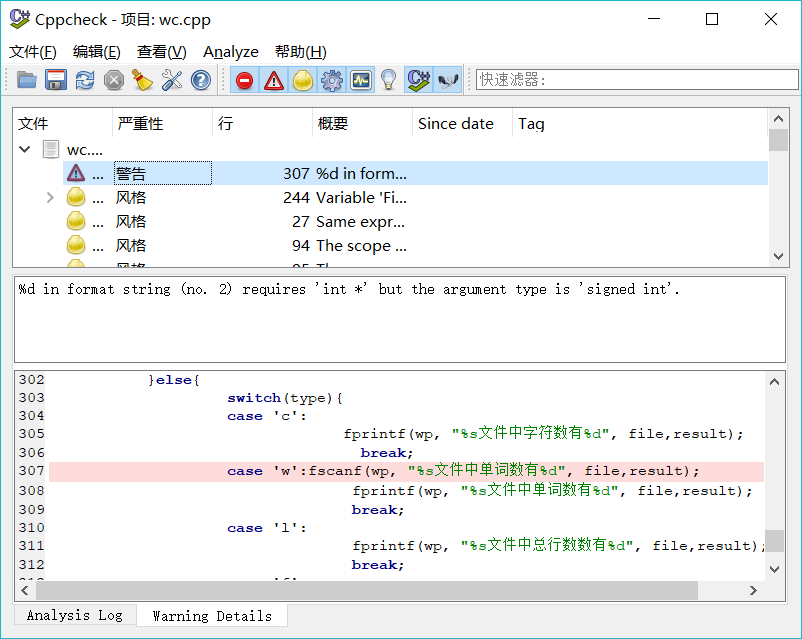Open the 编辑(E) menu

click(x=97, y=52)
